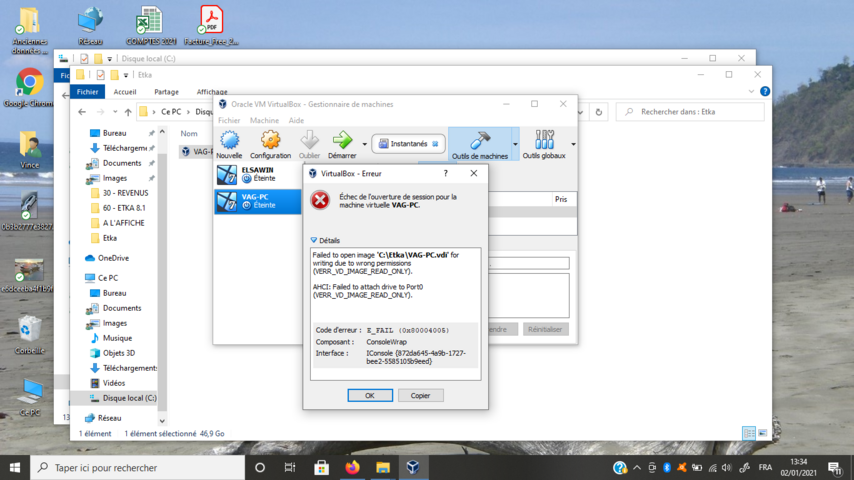This screenshot has width=854, height=480.
Task: Show hidden system tray icons
Action: point(637,467)
